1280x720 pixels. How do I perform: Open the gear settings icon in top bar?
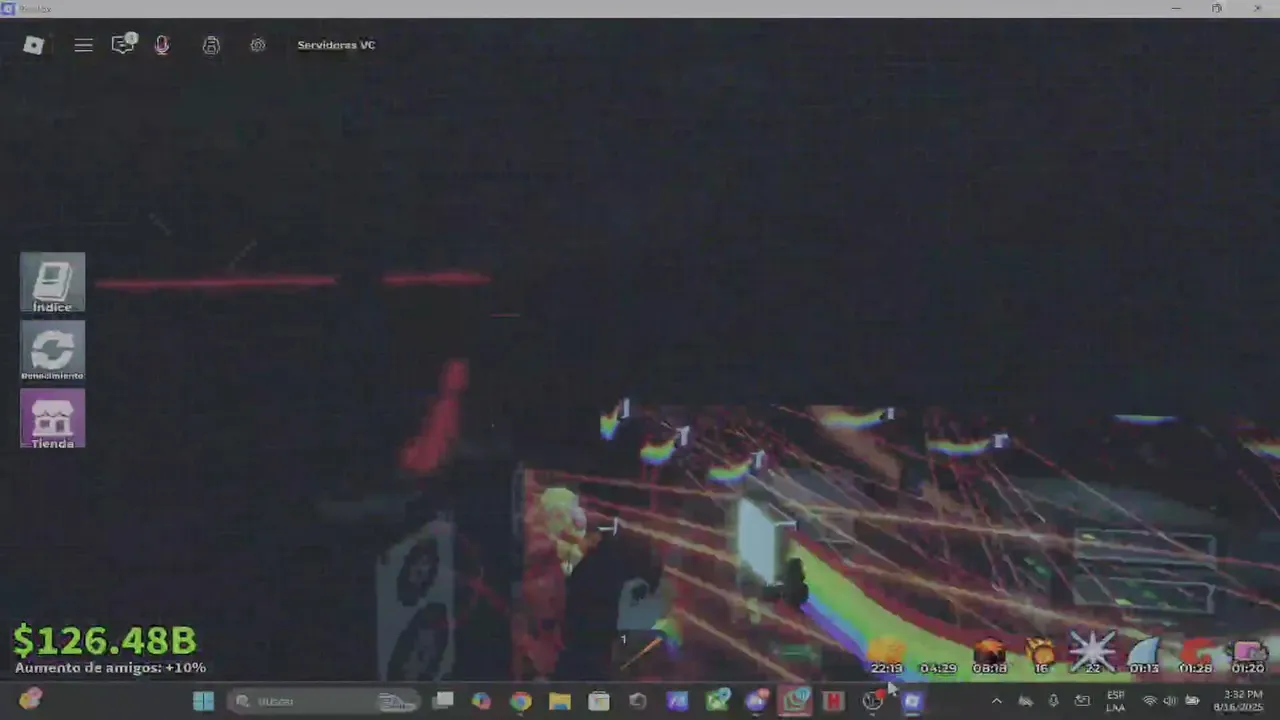(258, 45)
